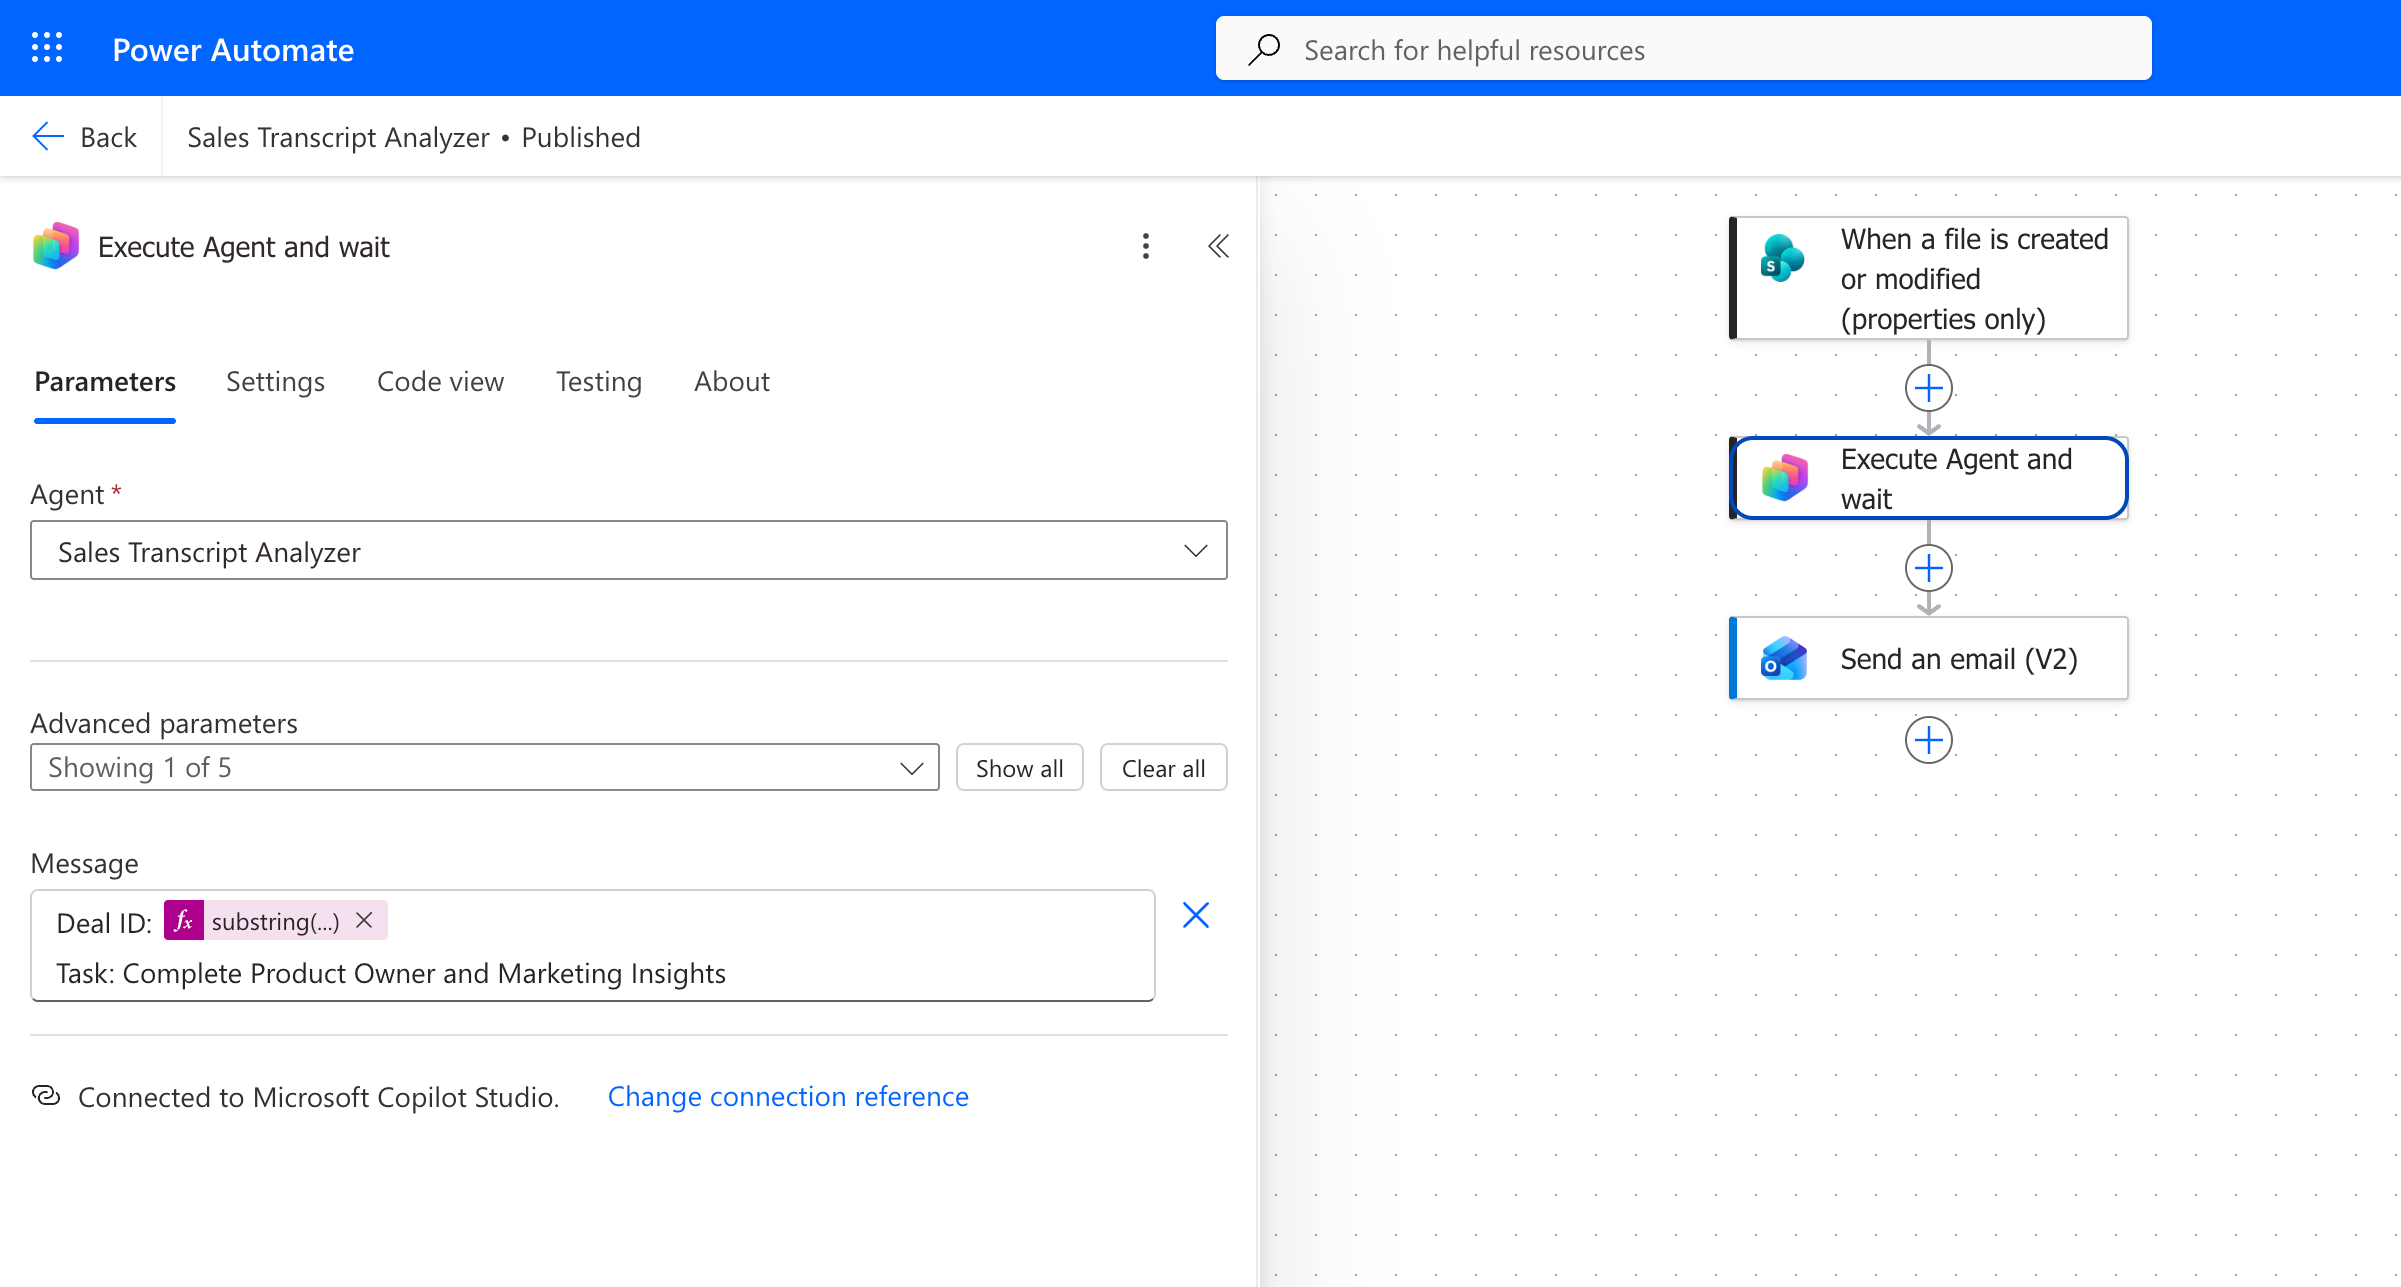
Task: Click Change connection reference link
Action: [x=788, y=1096]
